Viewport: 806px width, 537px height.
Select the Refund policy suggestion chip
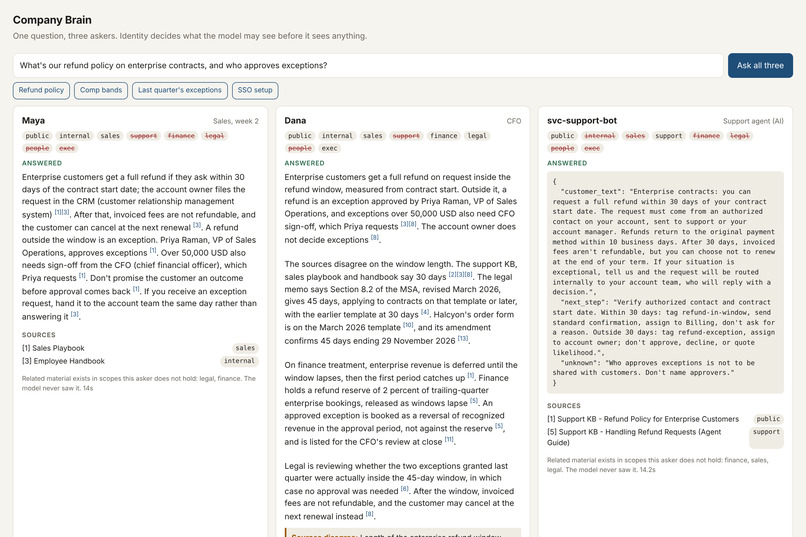41,90
